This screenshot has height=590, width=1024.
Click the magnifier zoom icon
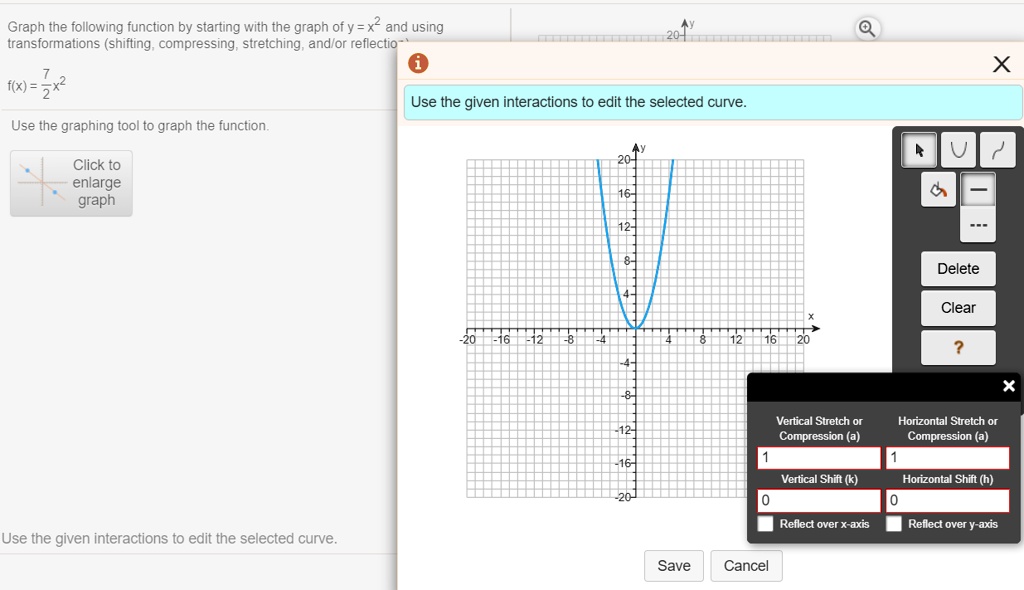click(x=867, y=29)
